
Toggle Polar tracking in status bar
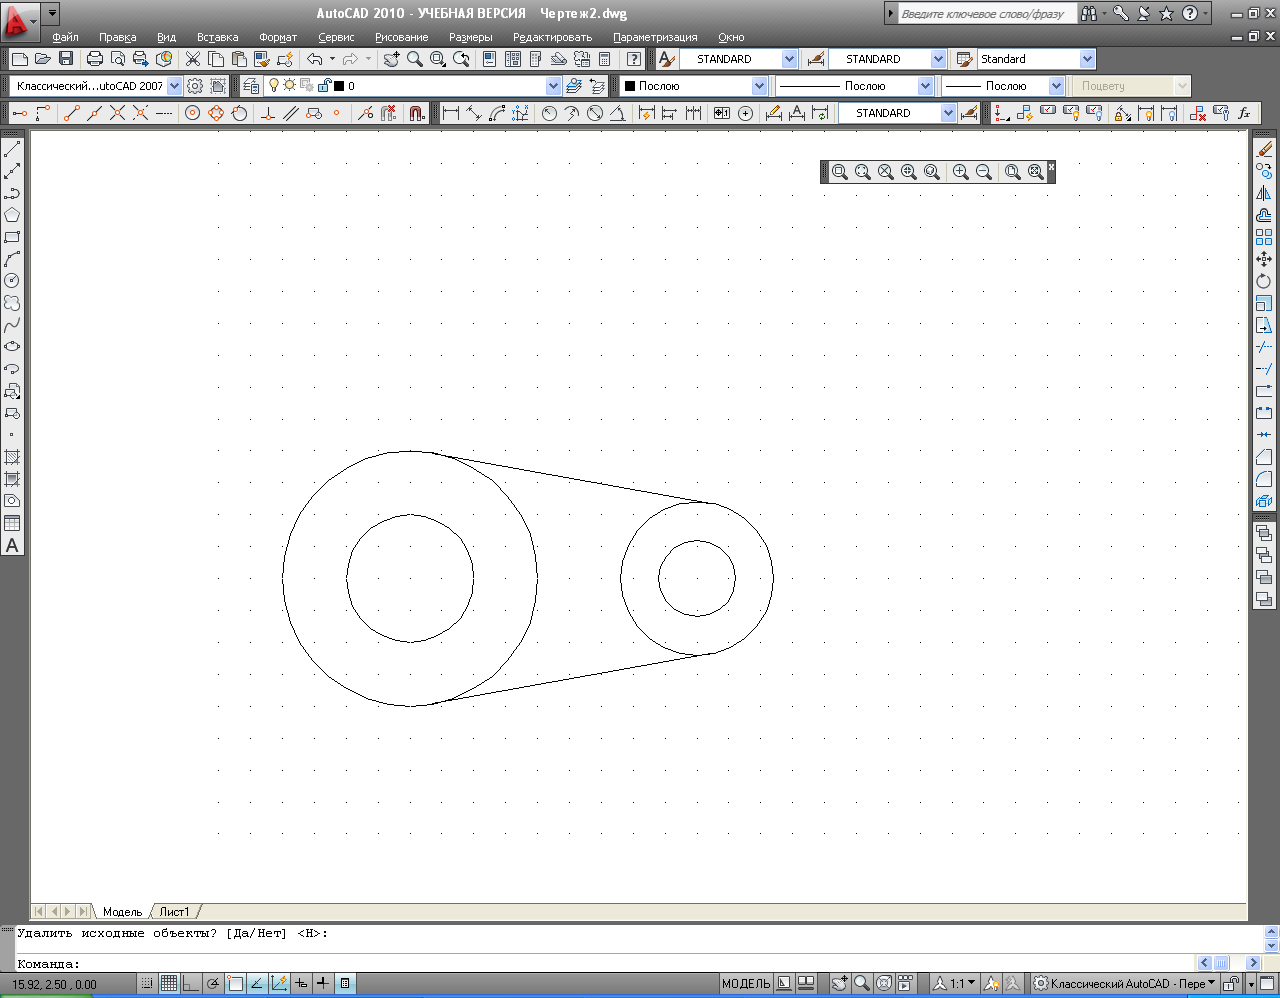[x=213, y=984]
